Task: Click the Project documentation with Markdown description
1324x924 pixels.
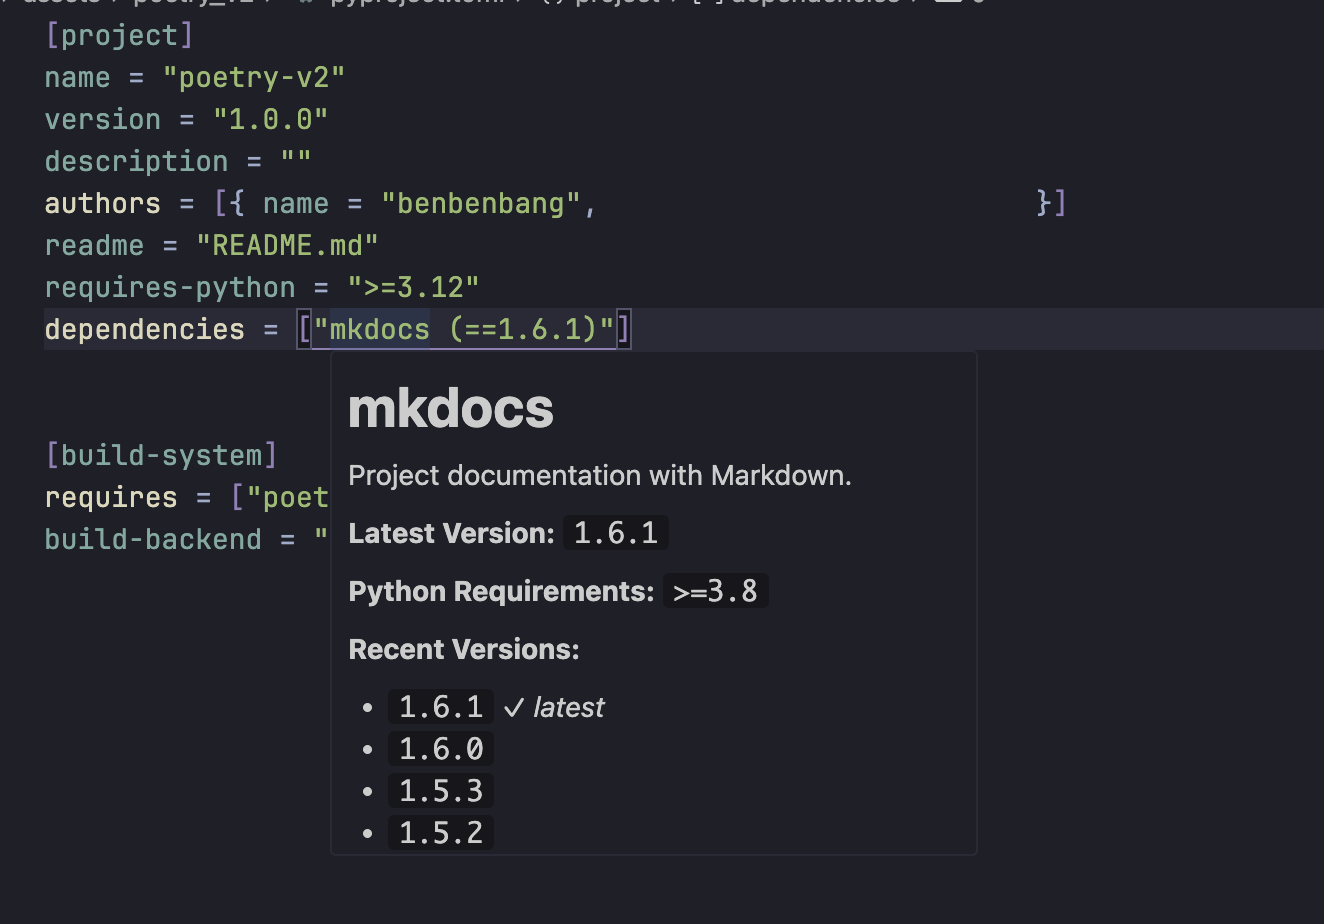Action: 600,475
